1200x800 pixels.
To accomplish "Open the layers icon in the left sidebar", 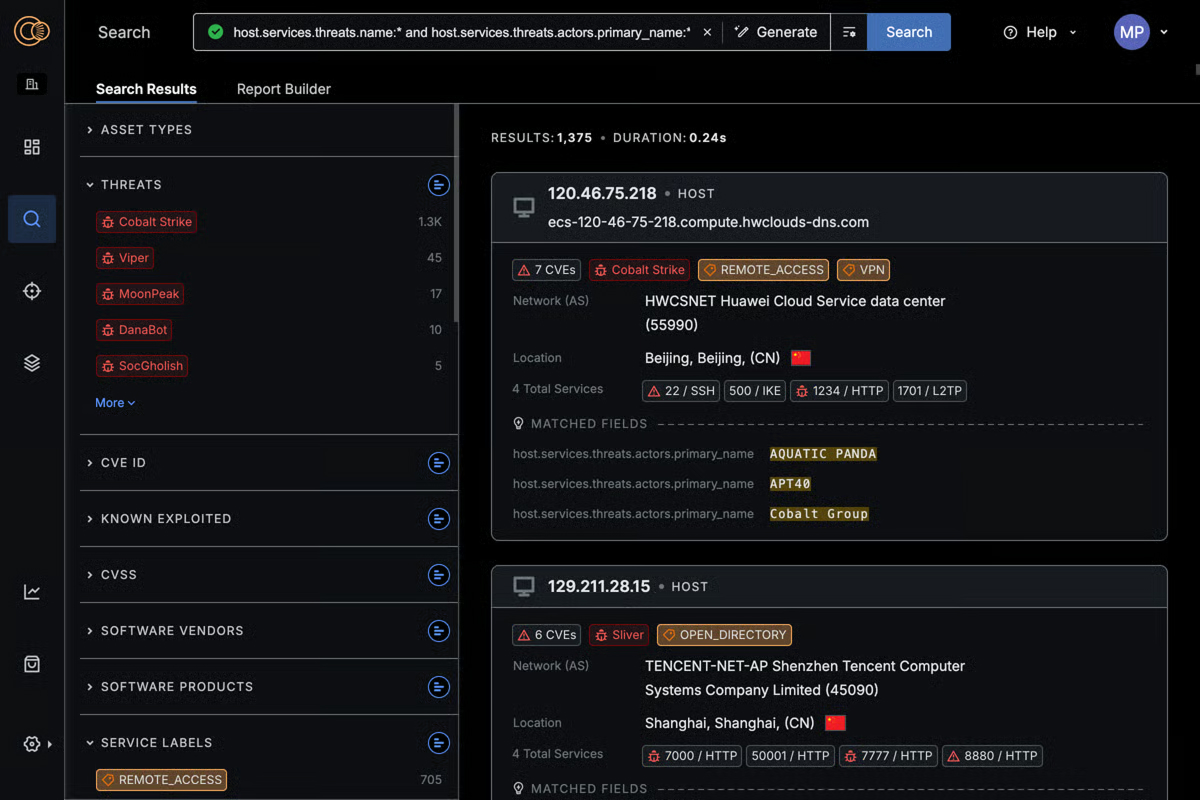I will (x=31, y=363).
